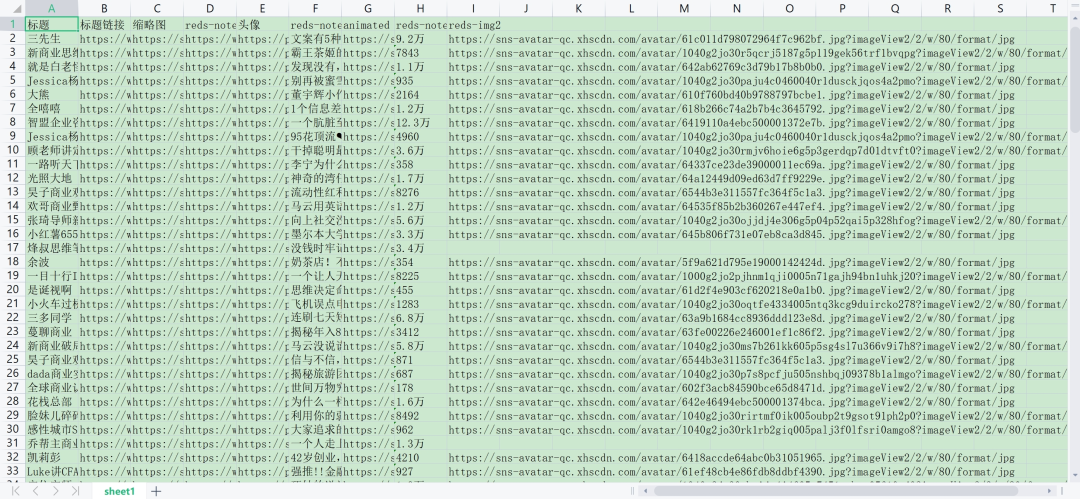Click the cell '三先生'
Image resolution: width=1080 pixels, height=499 pixels.
click(52, 39)
